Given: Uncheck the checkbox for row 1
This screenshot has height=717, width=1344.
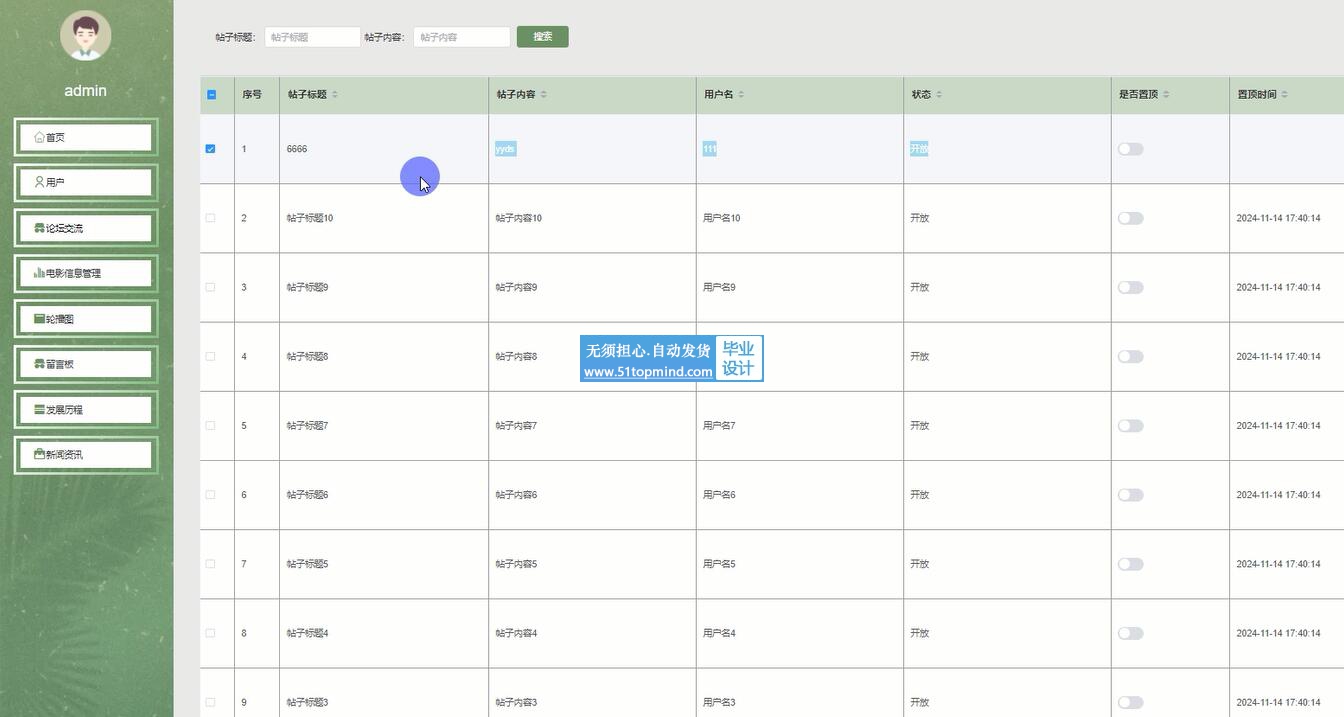Looking at the screenshot, I should (210, 149).
